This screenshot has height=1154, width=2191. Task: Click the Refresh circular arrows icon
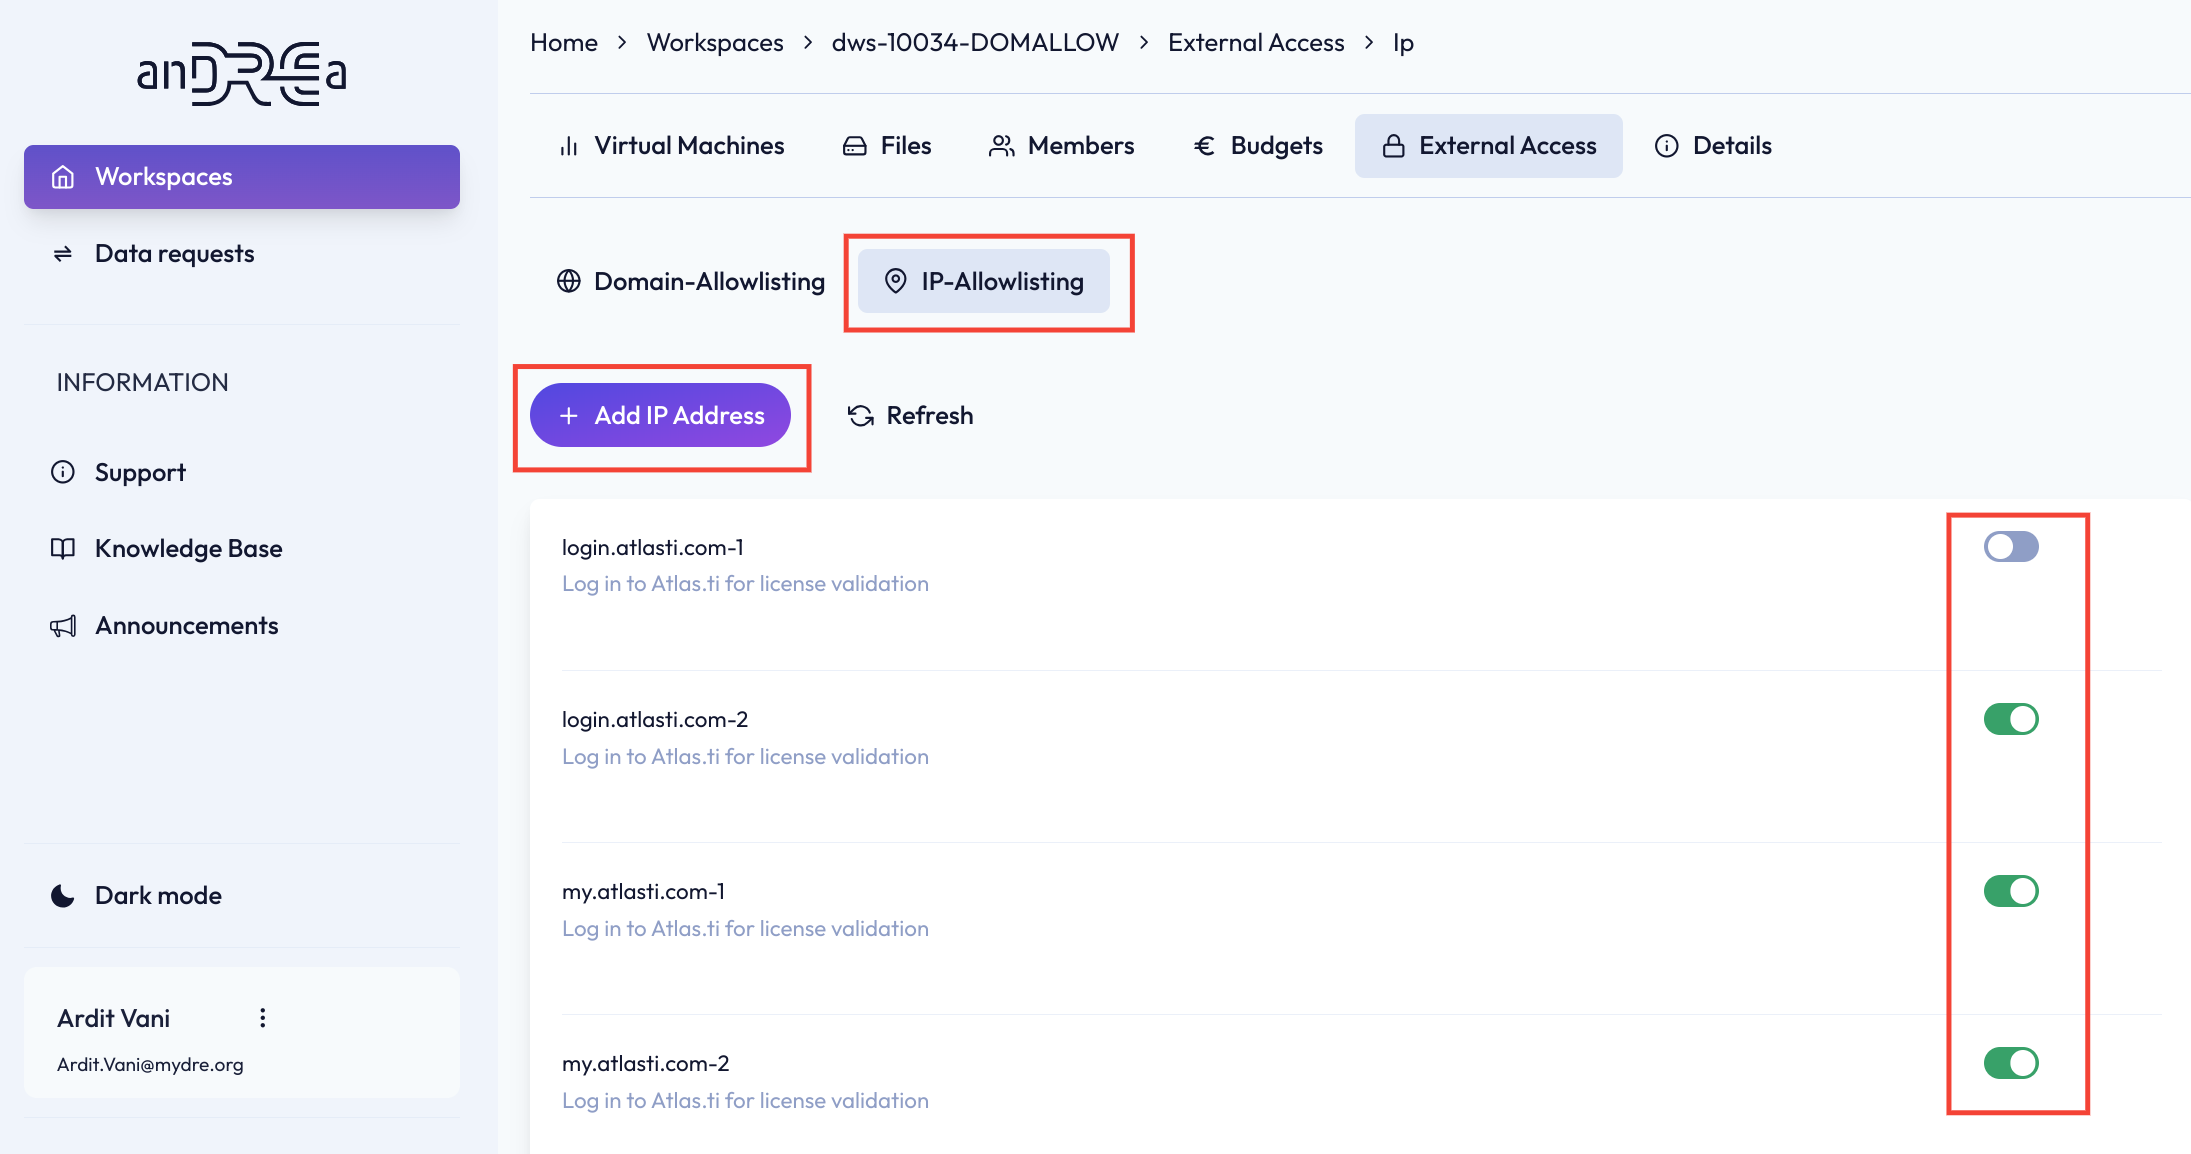(861, 416)
